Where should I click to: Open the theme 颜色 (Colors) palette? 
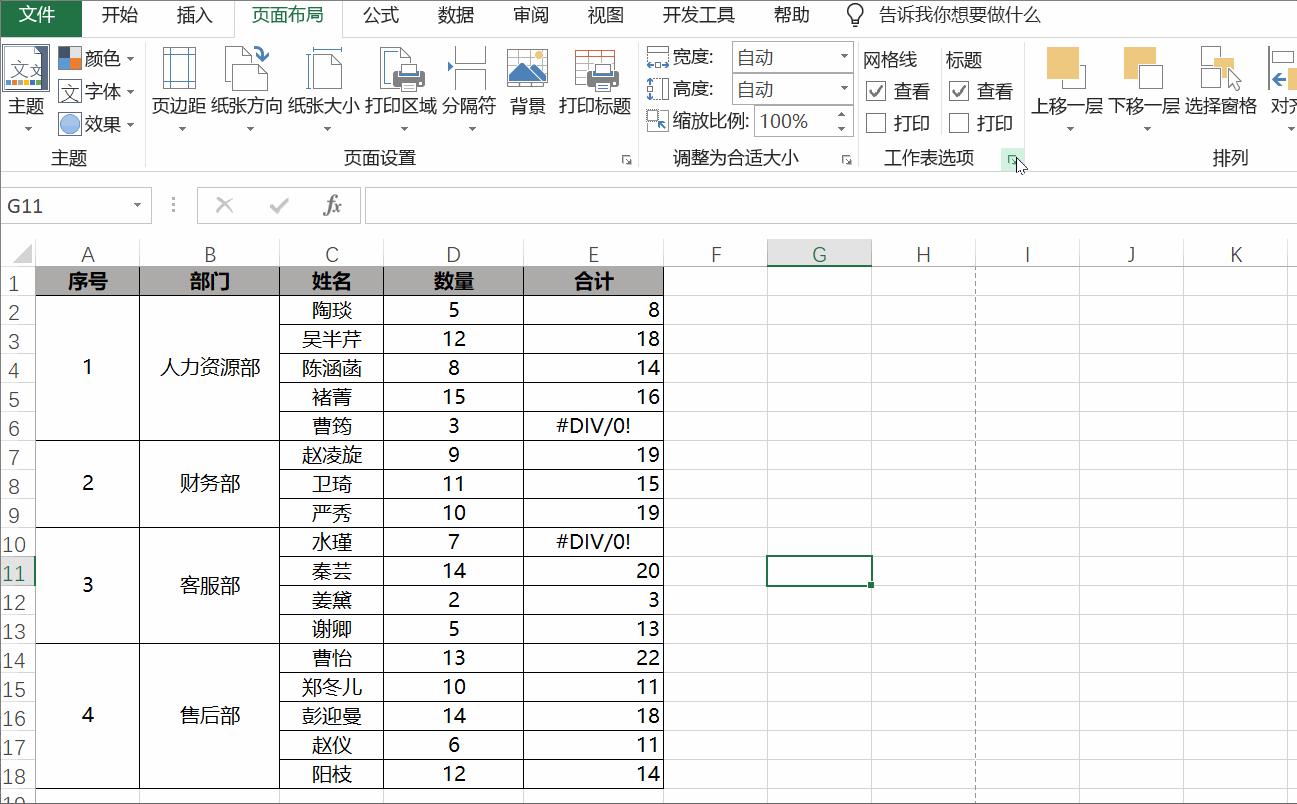pyautogui.click(x=97, y=59)
